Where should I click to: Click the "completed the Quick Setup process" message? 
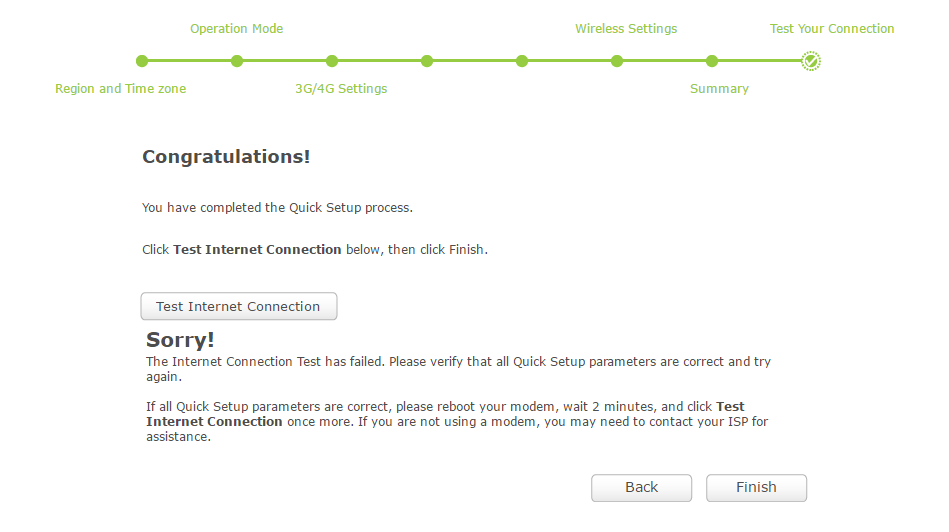[277, 208]
